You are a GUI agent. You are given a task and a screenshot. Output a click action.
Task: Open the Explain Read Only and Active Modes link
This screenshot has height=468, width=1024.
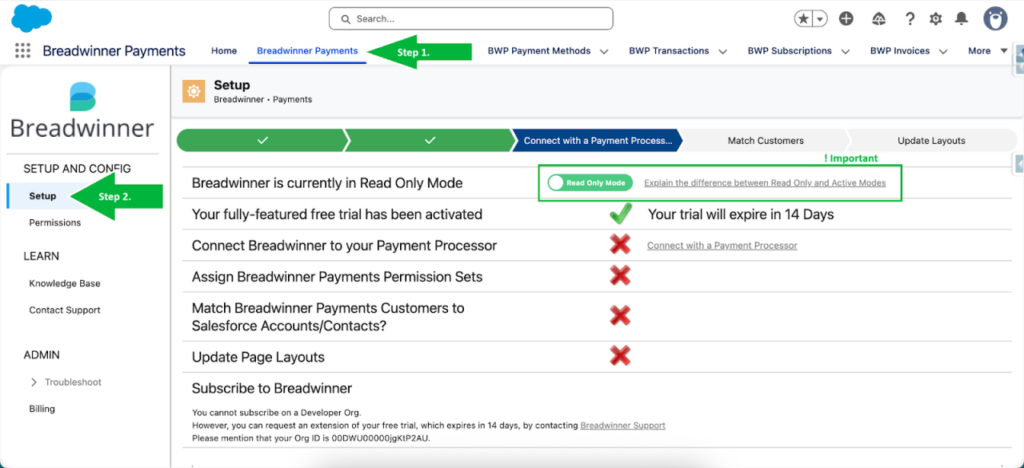click(765, 183)
